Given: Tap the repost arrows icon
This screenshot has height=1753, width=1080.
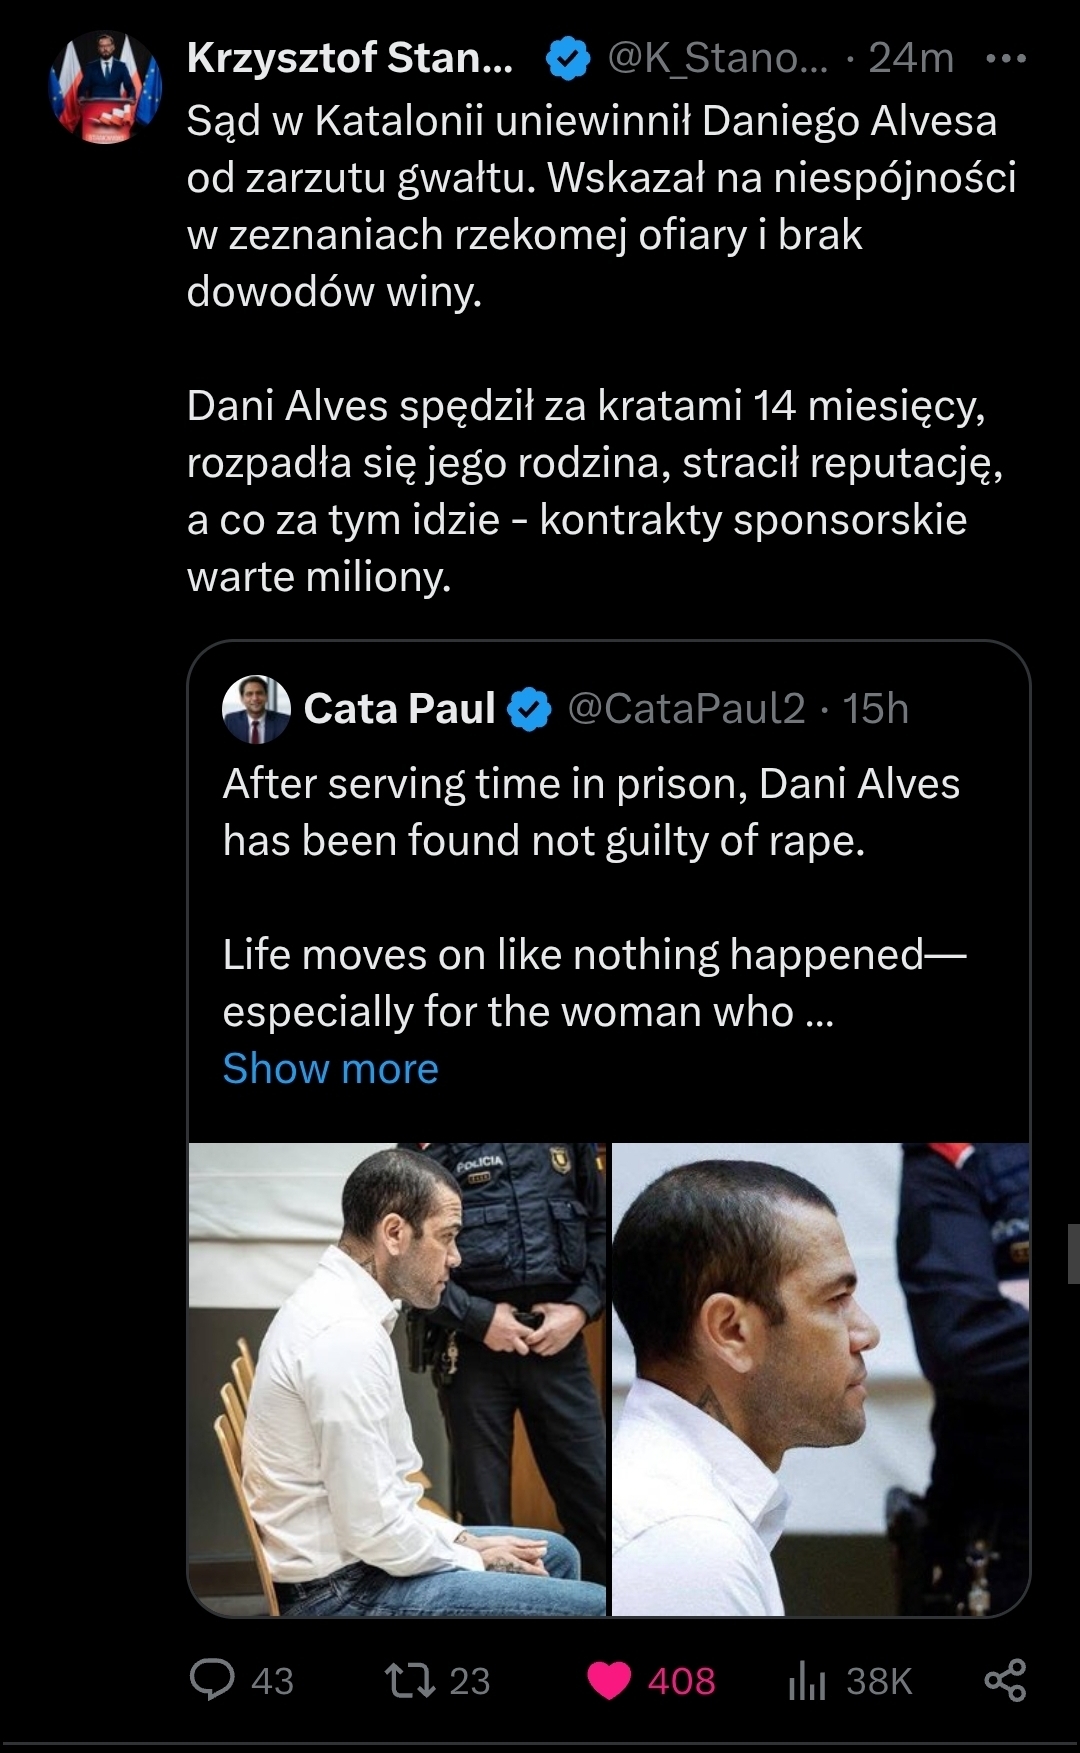Looking at the screenshot, I should coord(410,1680).
